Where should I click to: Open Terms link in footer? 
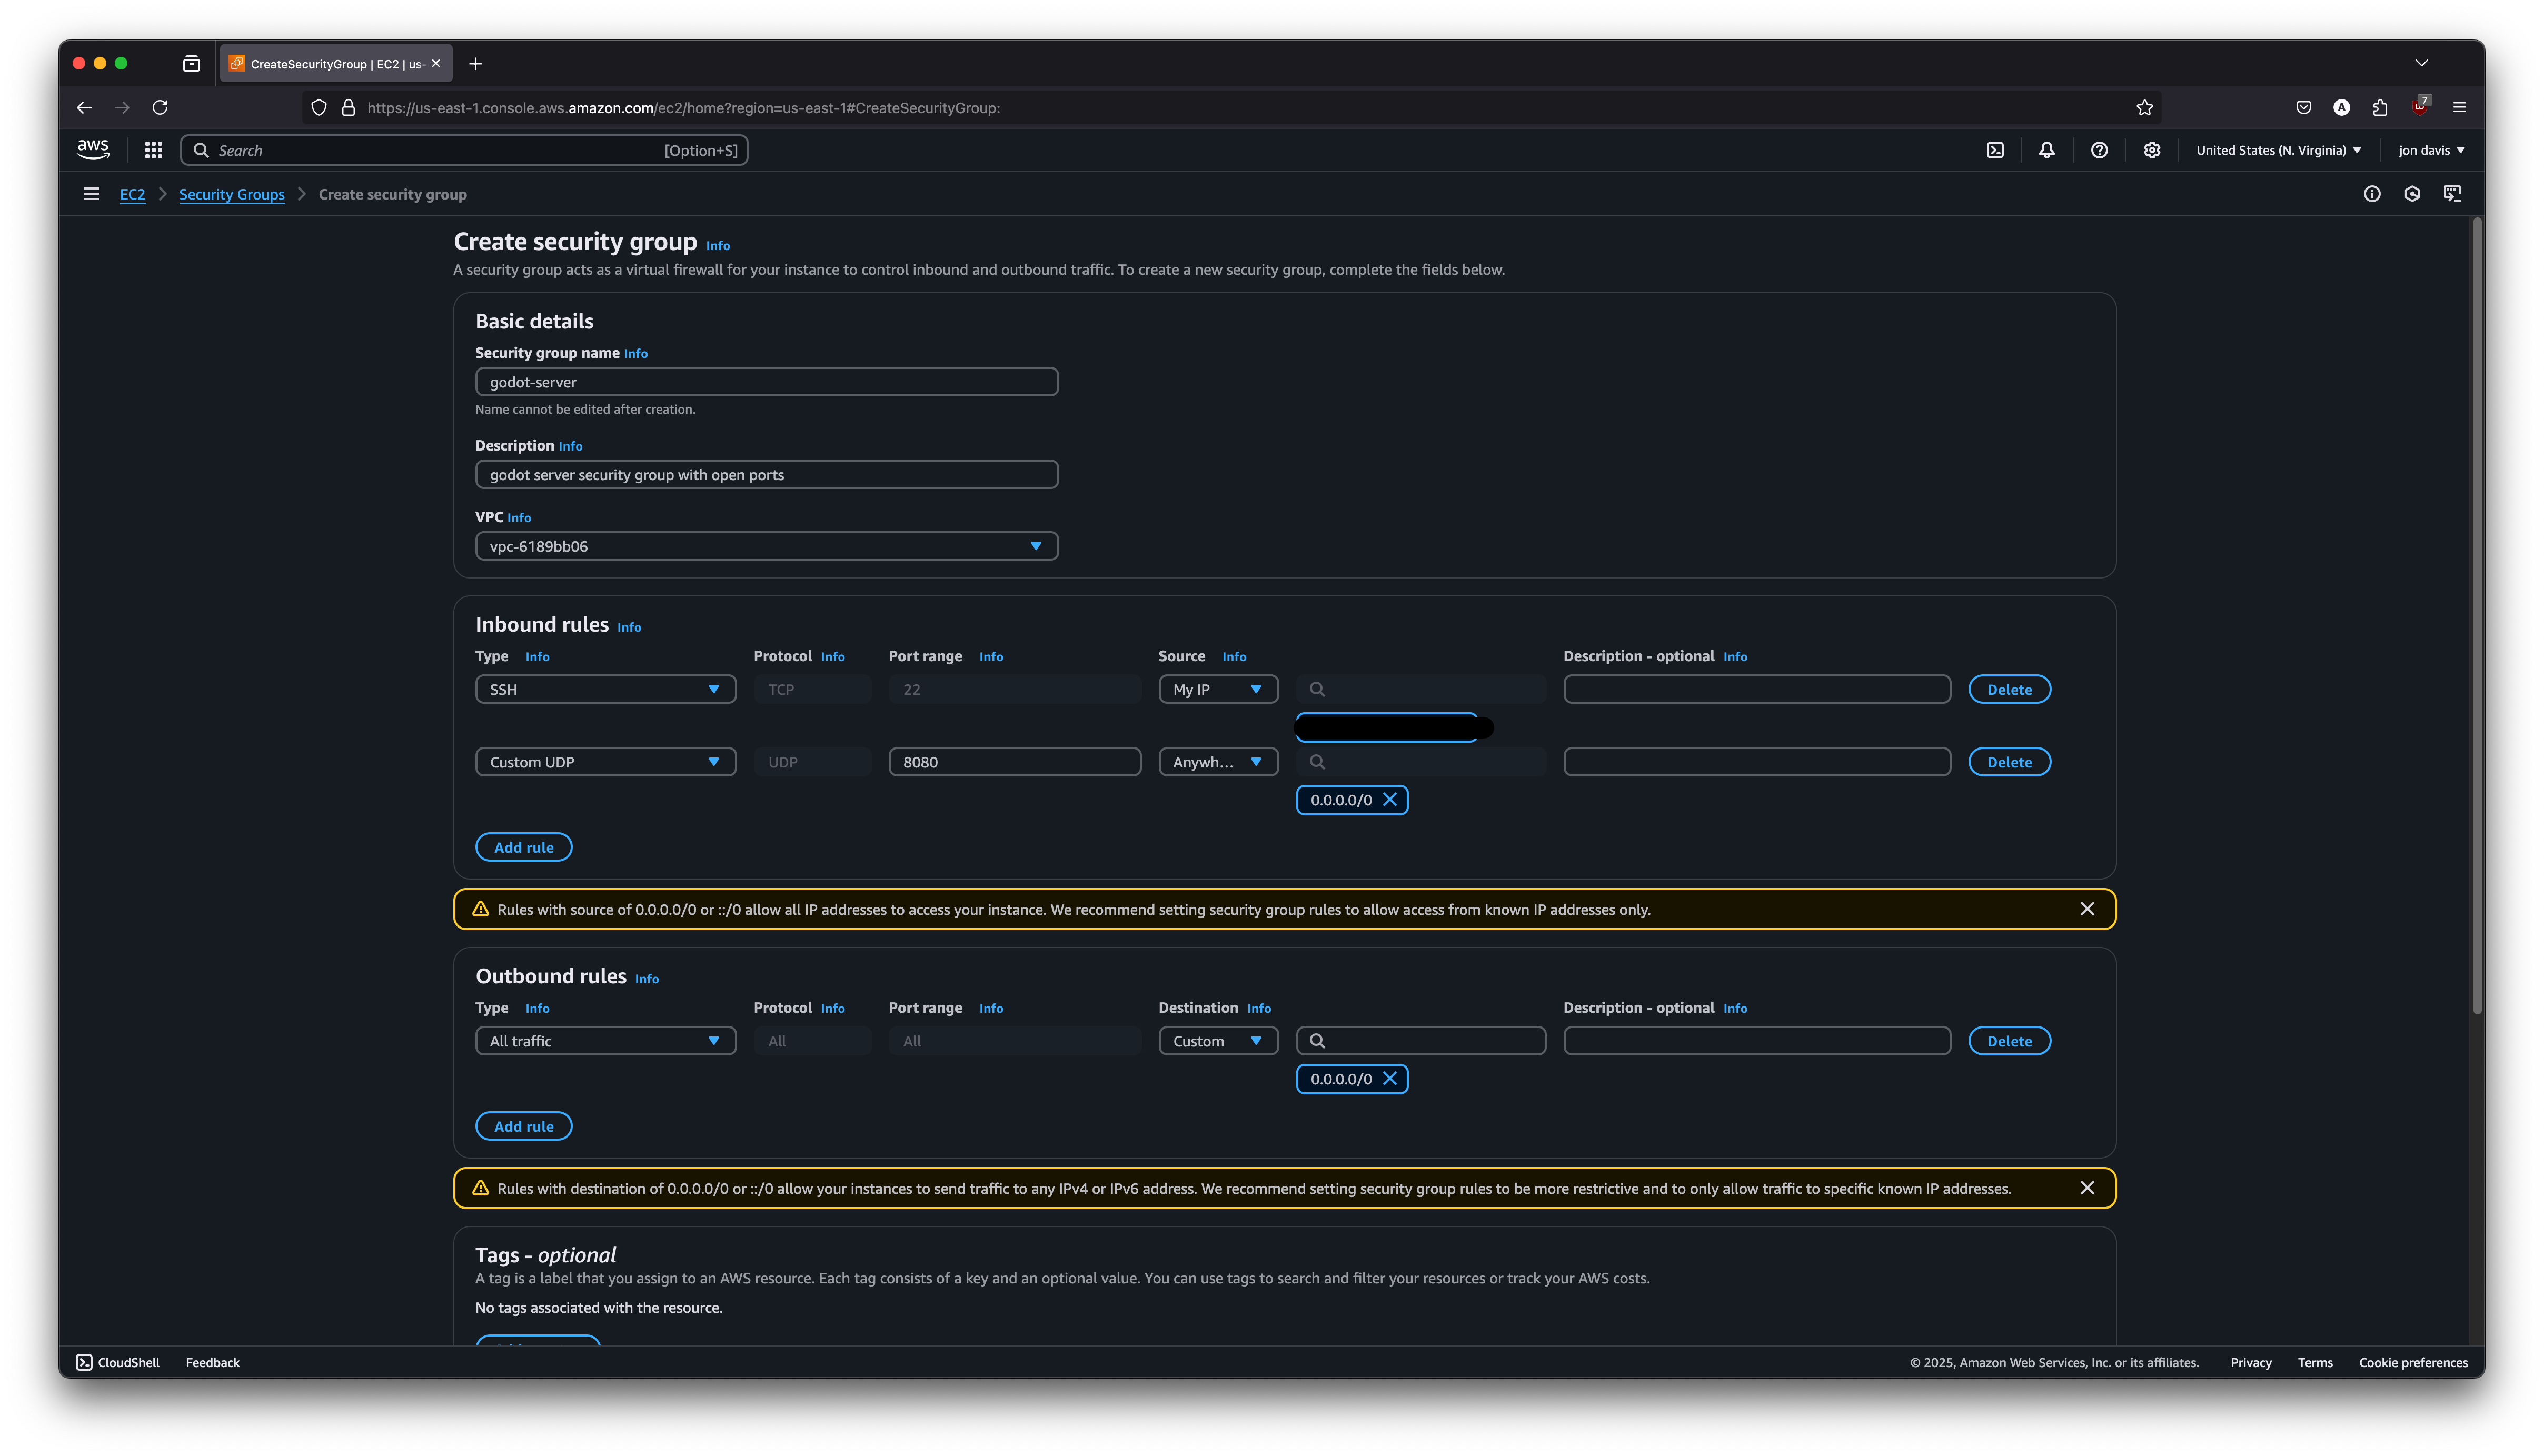click(x=2315, y=1362)
